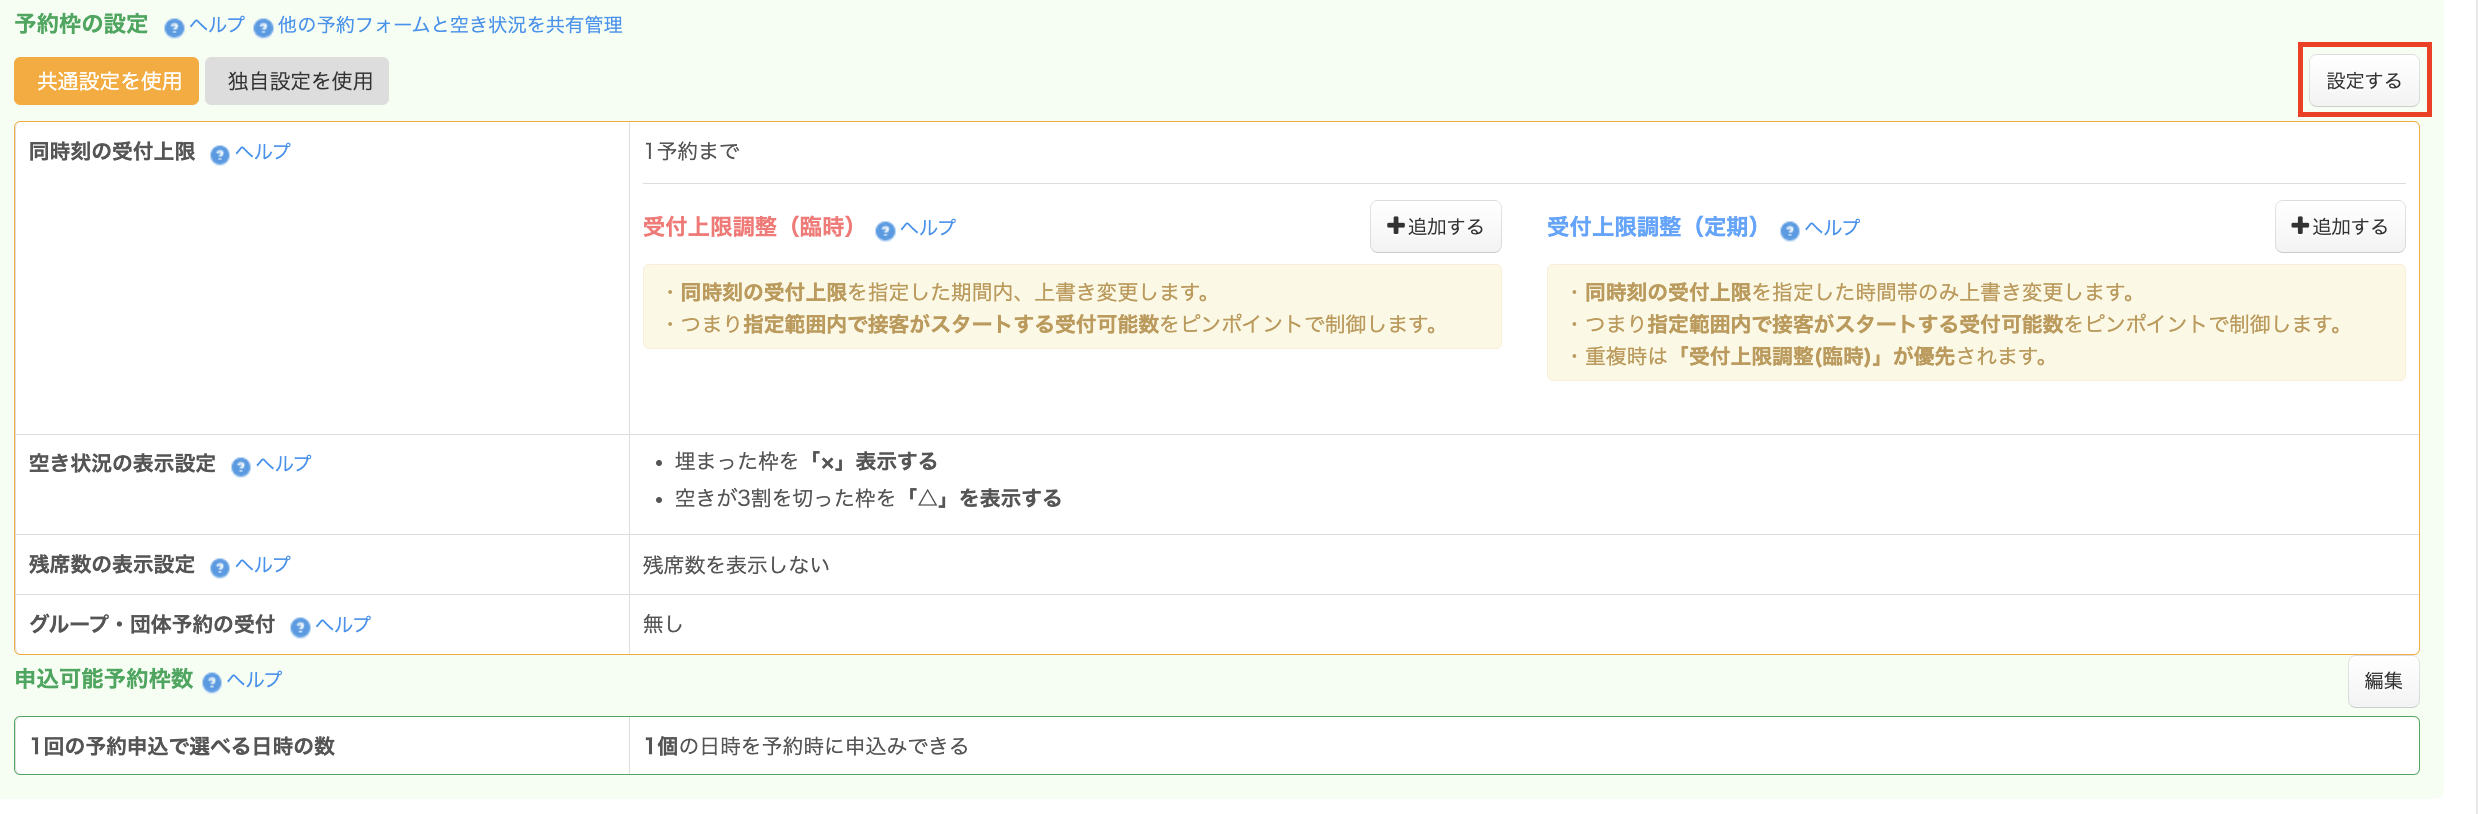
Task: Click help icon beside 受付上限調整（臨時）
Action: 885,231
